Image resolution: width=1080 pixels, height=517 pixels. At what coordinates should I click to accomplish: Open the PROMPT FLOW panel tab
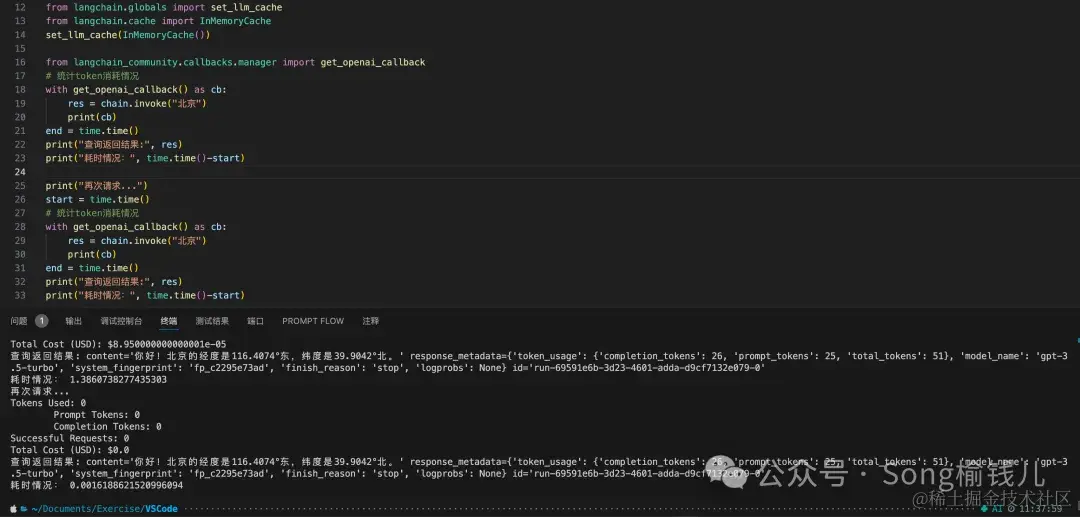(x=313, y=321)
